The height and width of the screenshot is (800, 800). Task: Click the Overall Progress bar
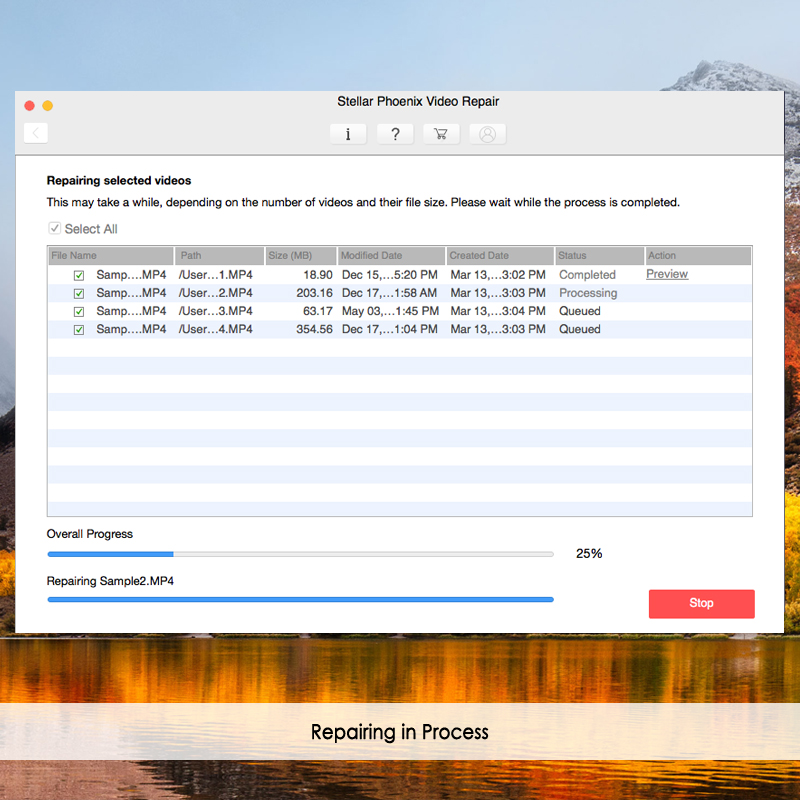pos(301,554)
